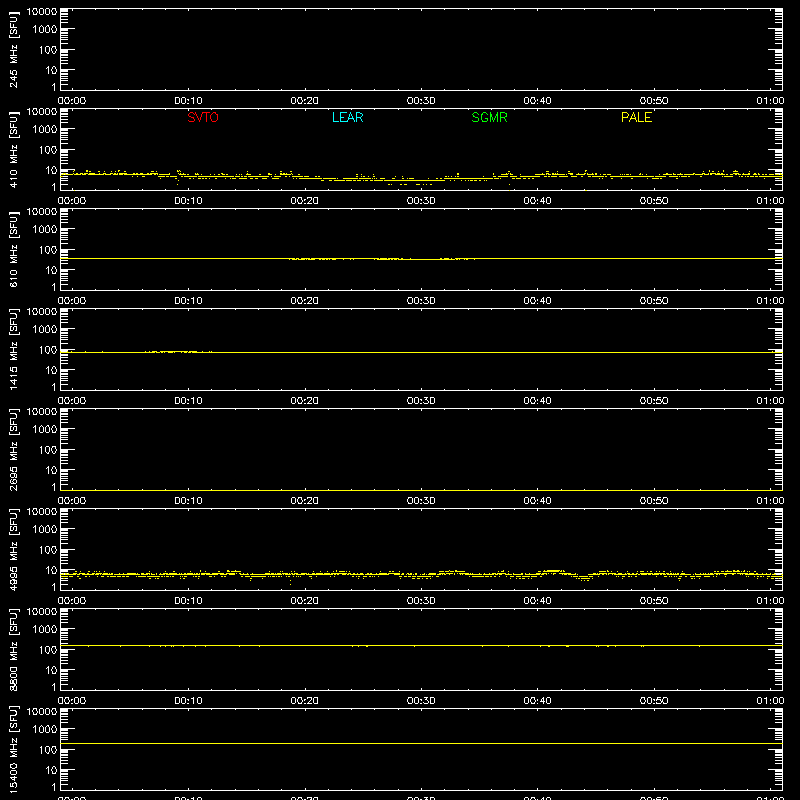Click the red SVTO station label
This screenshot has width=800, height=800.
[203, 117]
